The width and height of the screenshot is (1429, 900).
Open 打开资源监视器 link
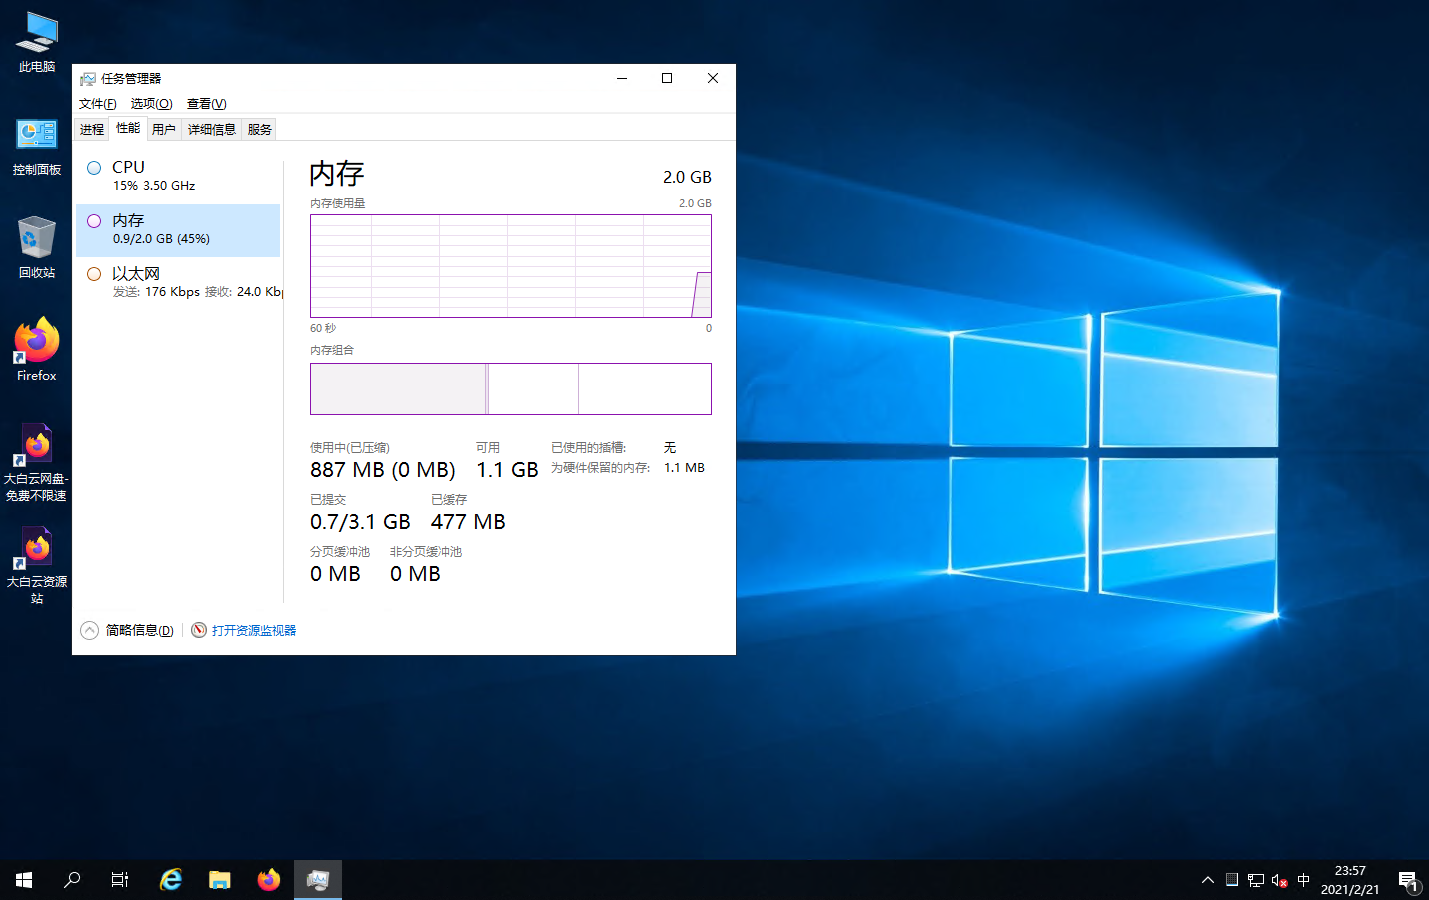(x=254, y=631)
